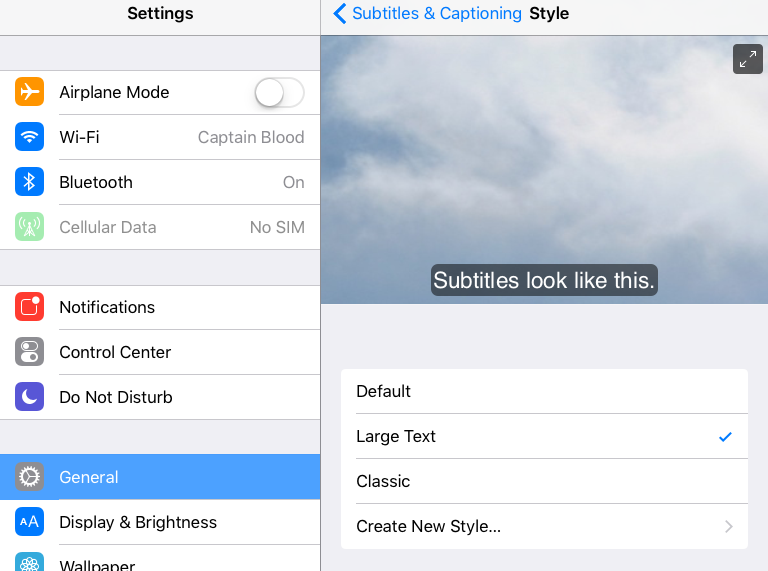Open Bluetooth settings showing On
Image resolution: width=768 pixels, height=571 pixels.
[x=160, y=182]
